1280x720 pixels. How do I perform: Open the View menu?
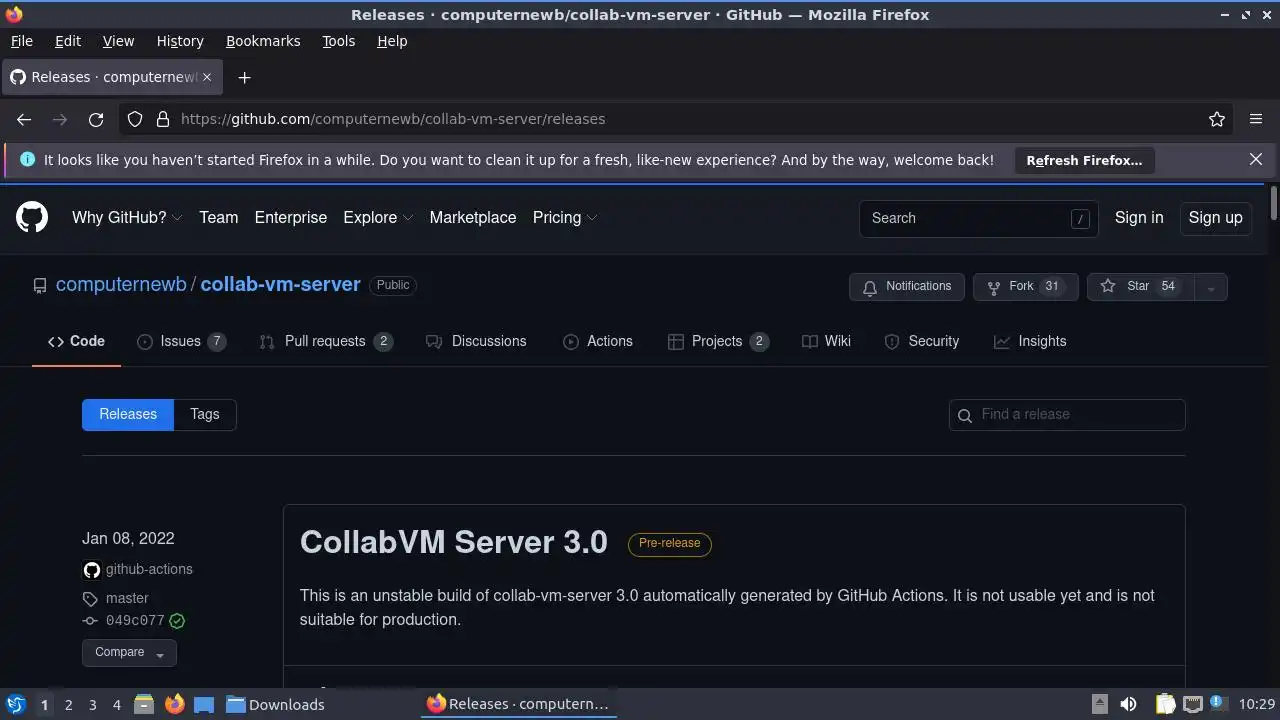point(118,41)
